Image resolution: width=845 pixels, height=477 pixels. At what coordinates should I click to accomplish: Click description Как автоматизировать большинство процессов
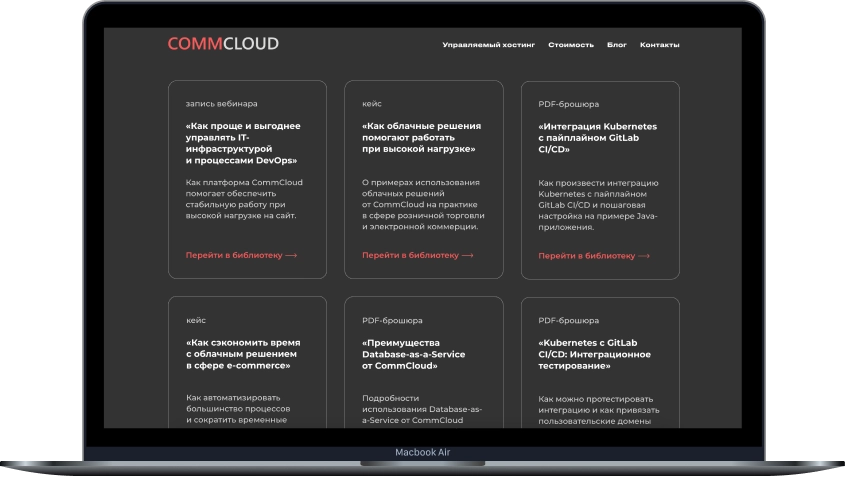[238, 409]
